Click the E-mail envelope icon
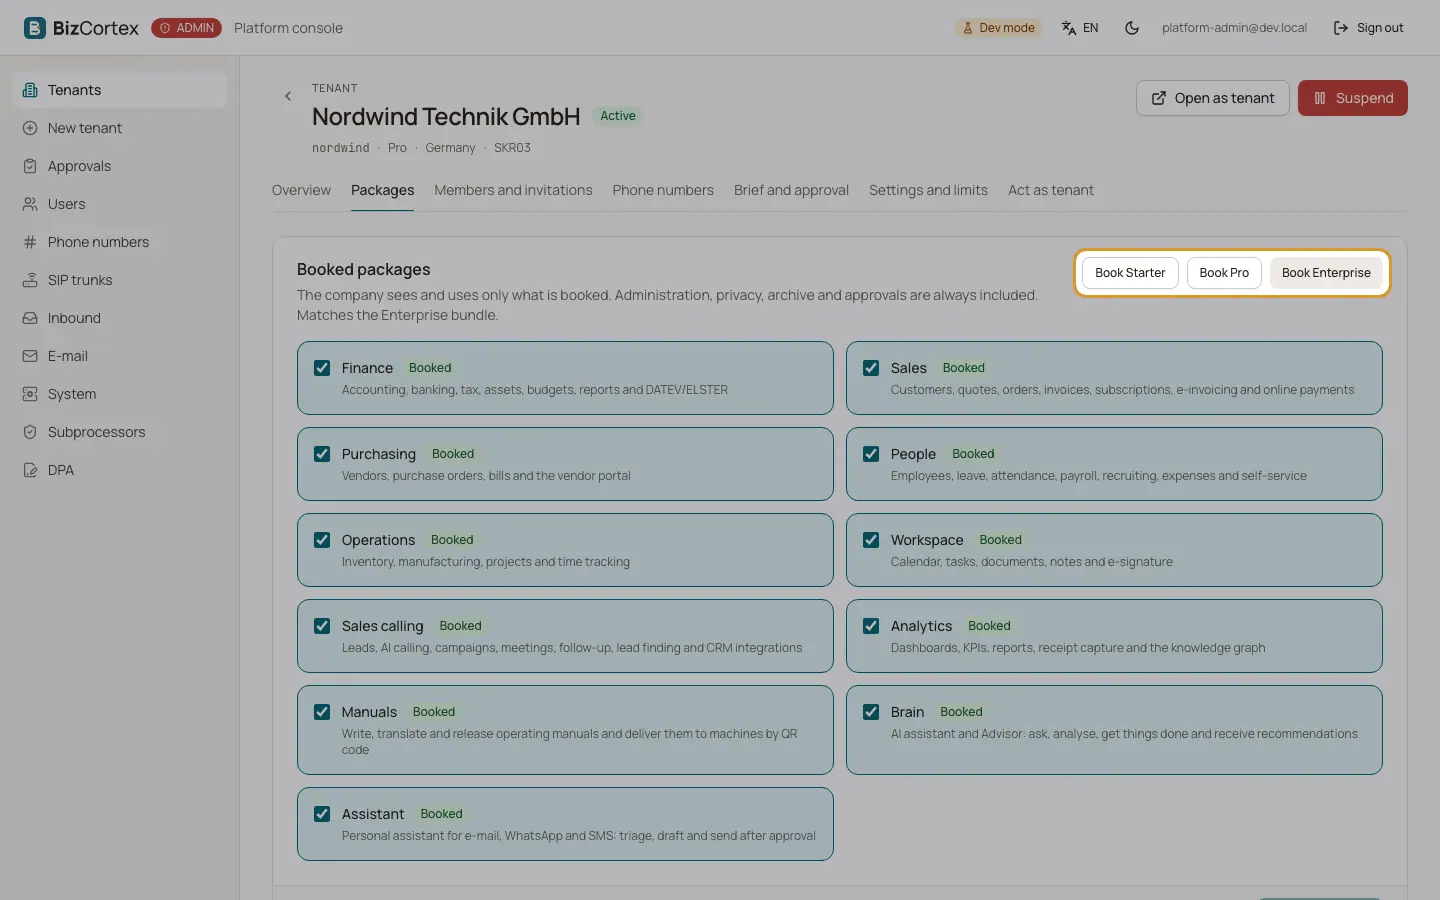The width and height of the screenshot is (1440, 900). point(30,356)
